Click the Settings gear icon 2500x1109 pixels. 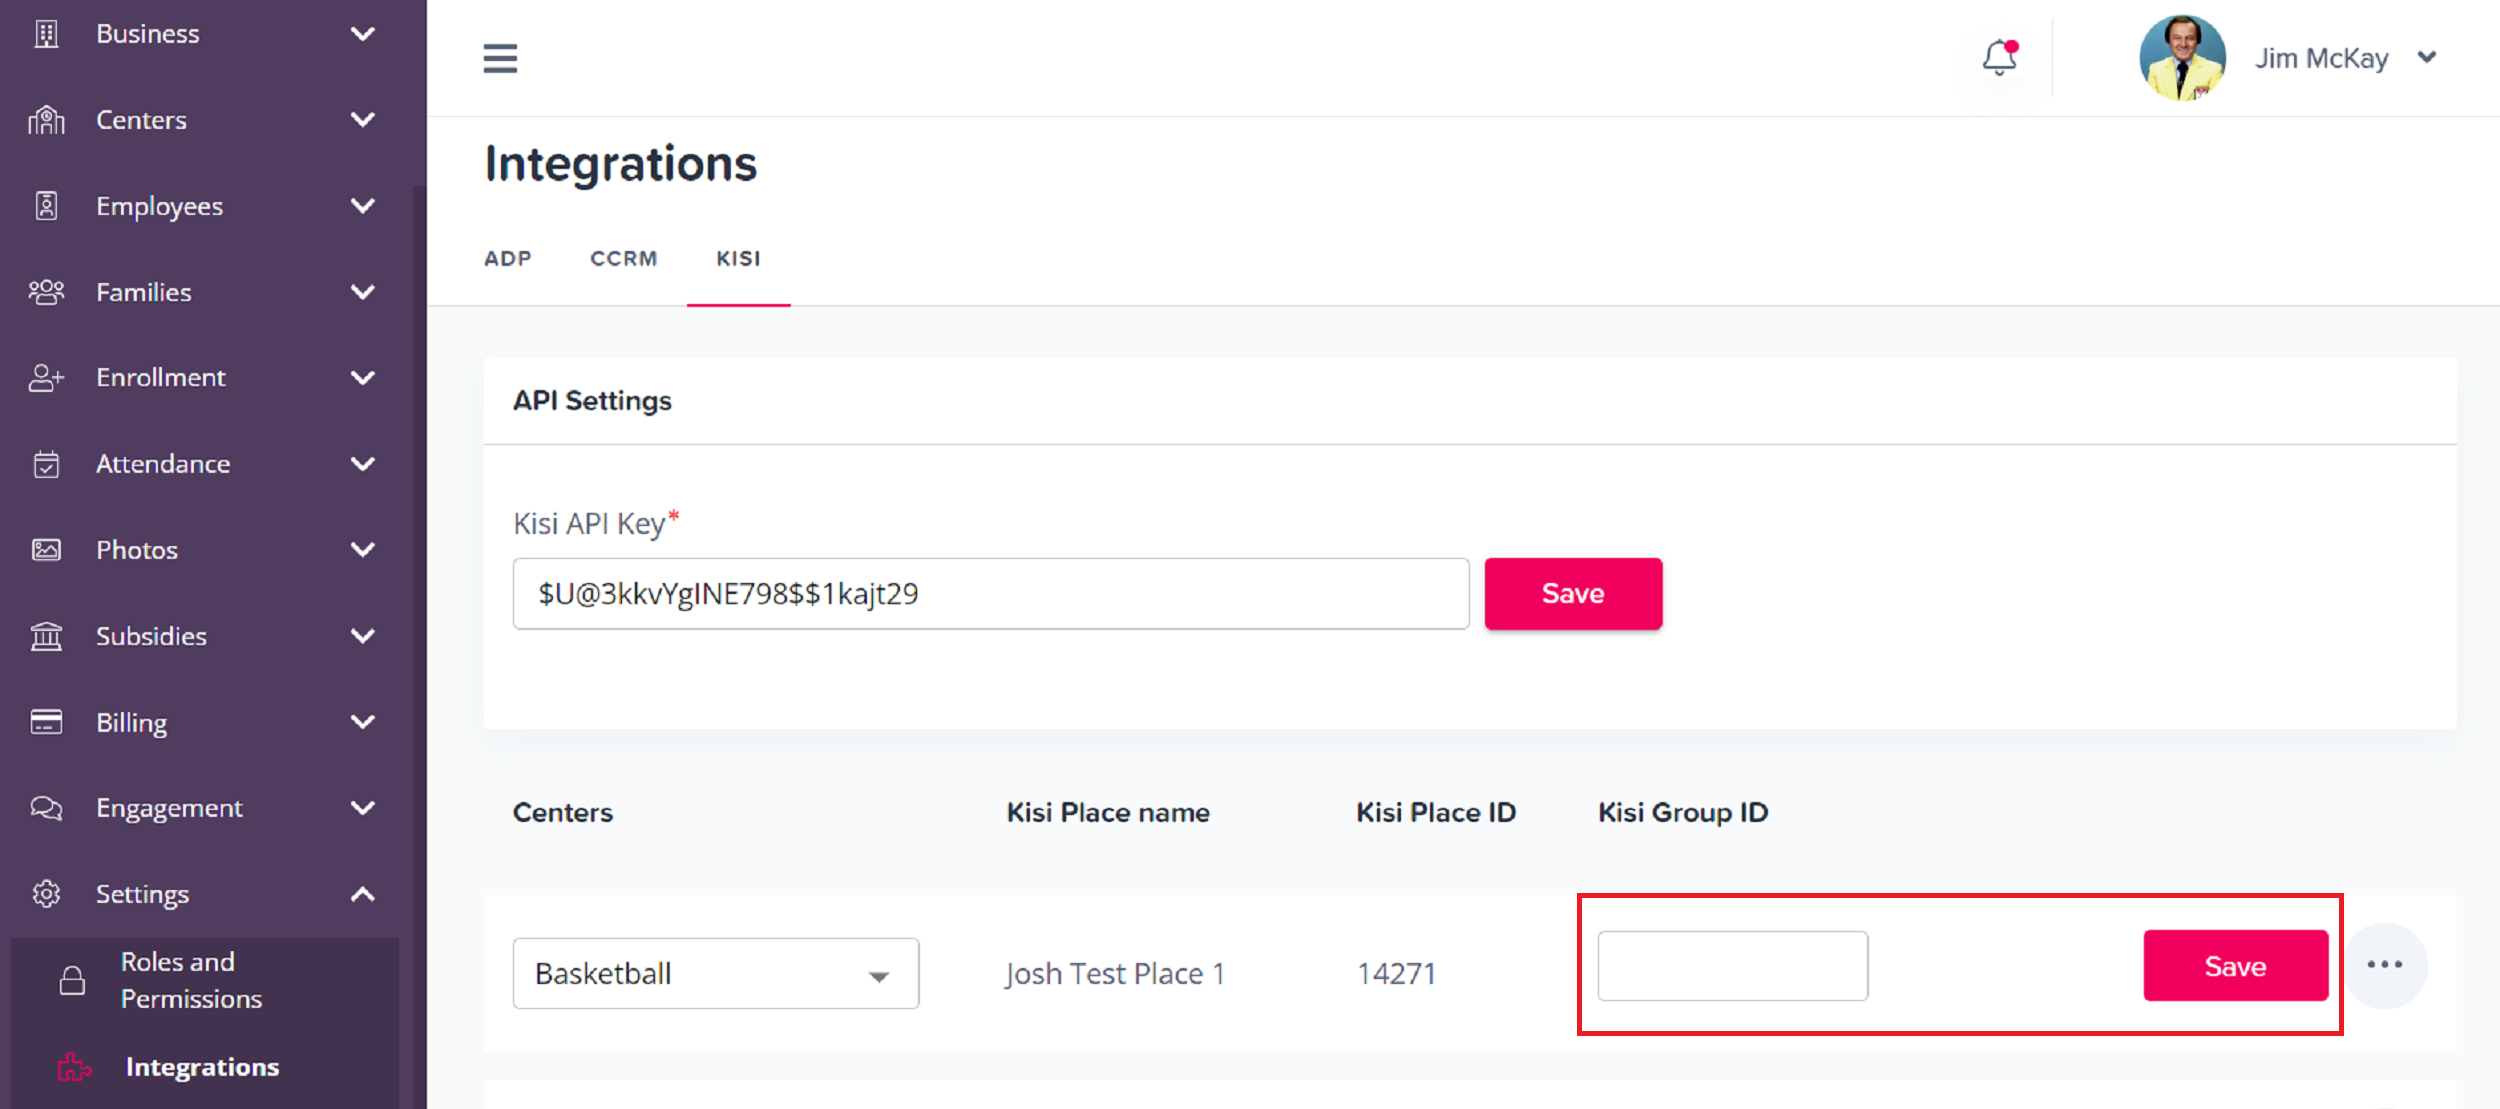46,894
